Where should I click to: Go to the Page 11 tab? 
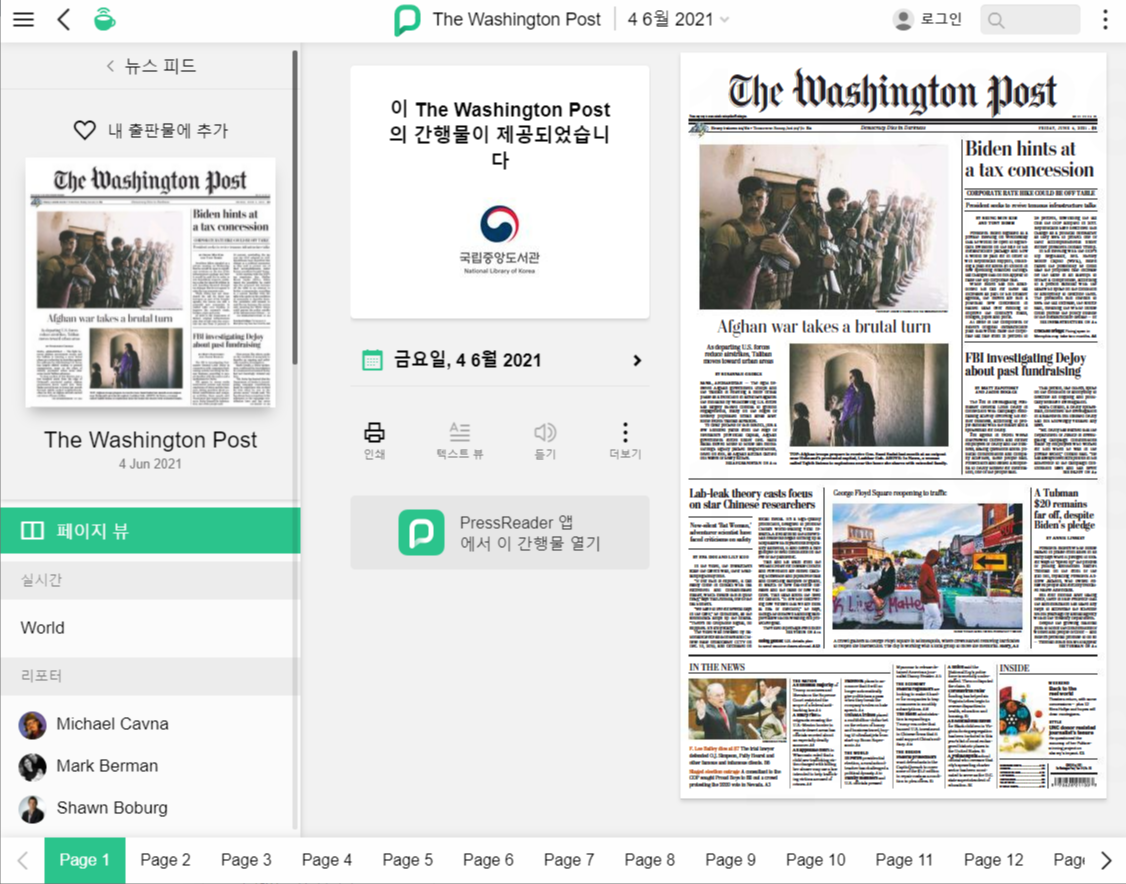(x=904, y=860)
